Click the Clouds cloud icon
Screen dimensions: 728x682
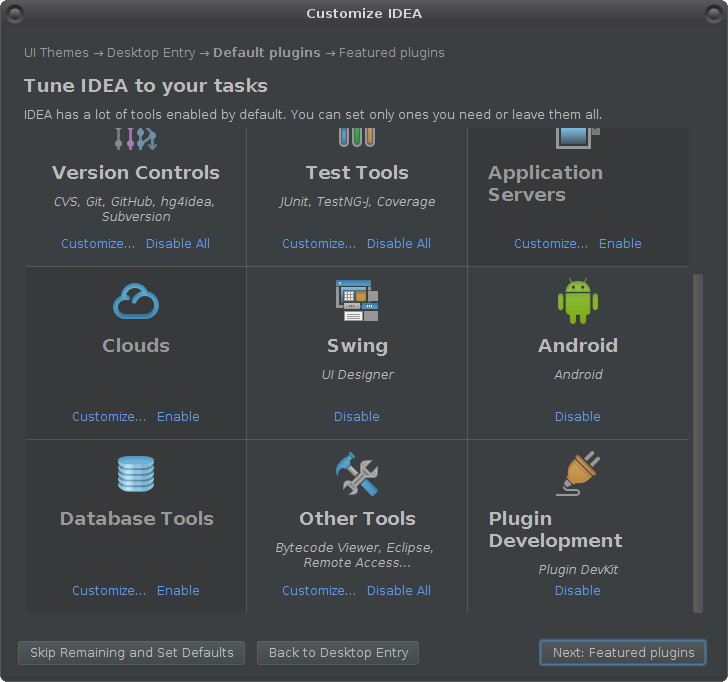(136, 301)
